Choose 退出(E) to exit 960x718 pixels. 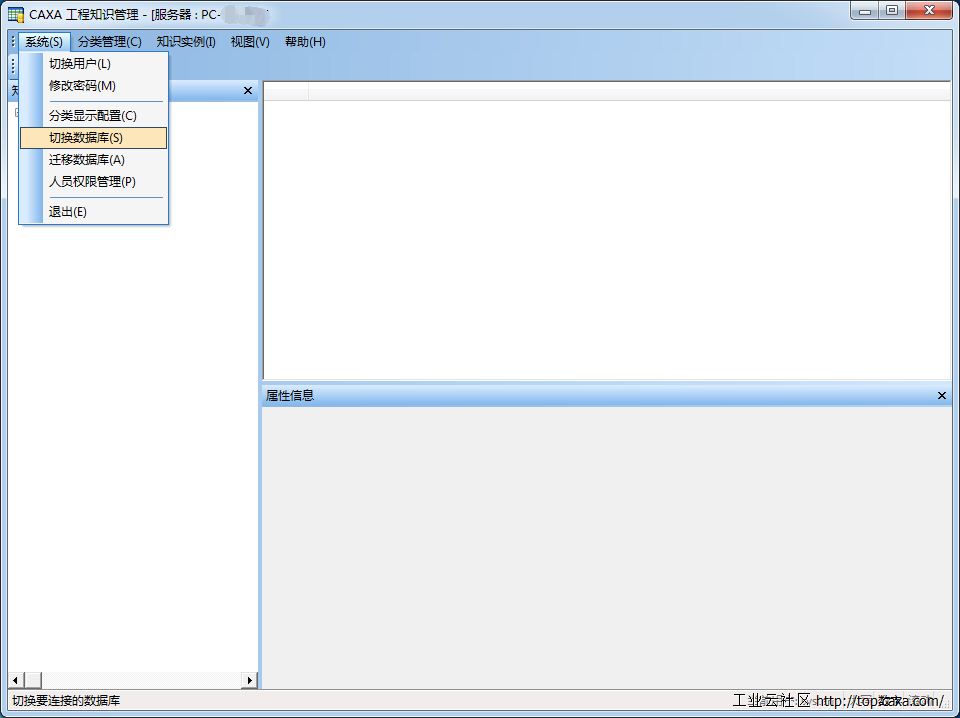click(93, 212)
